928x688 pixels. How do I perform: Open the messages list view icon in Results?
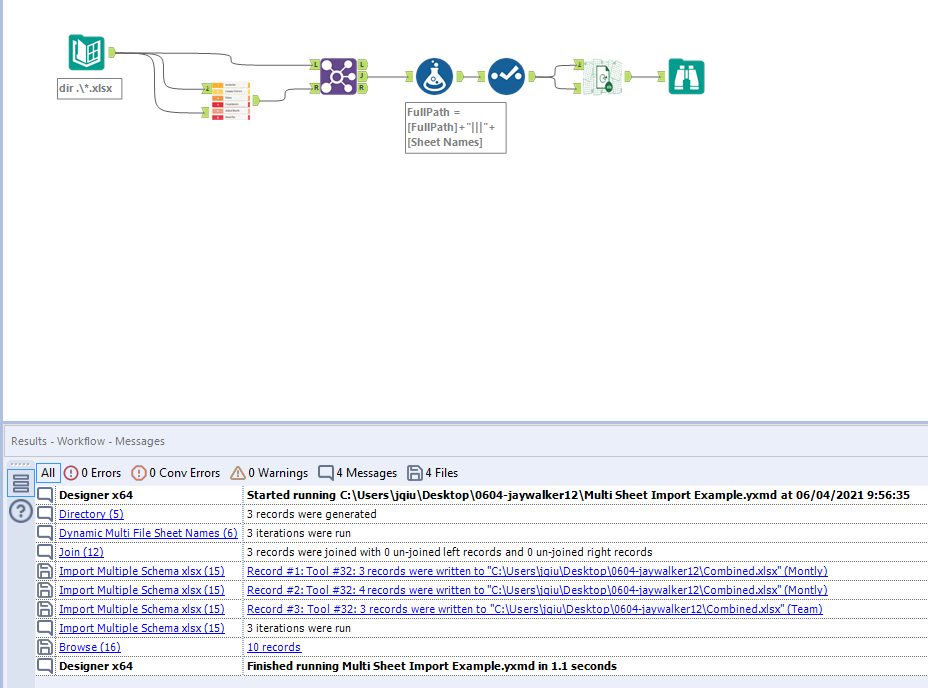pos(21,483)
